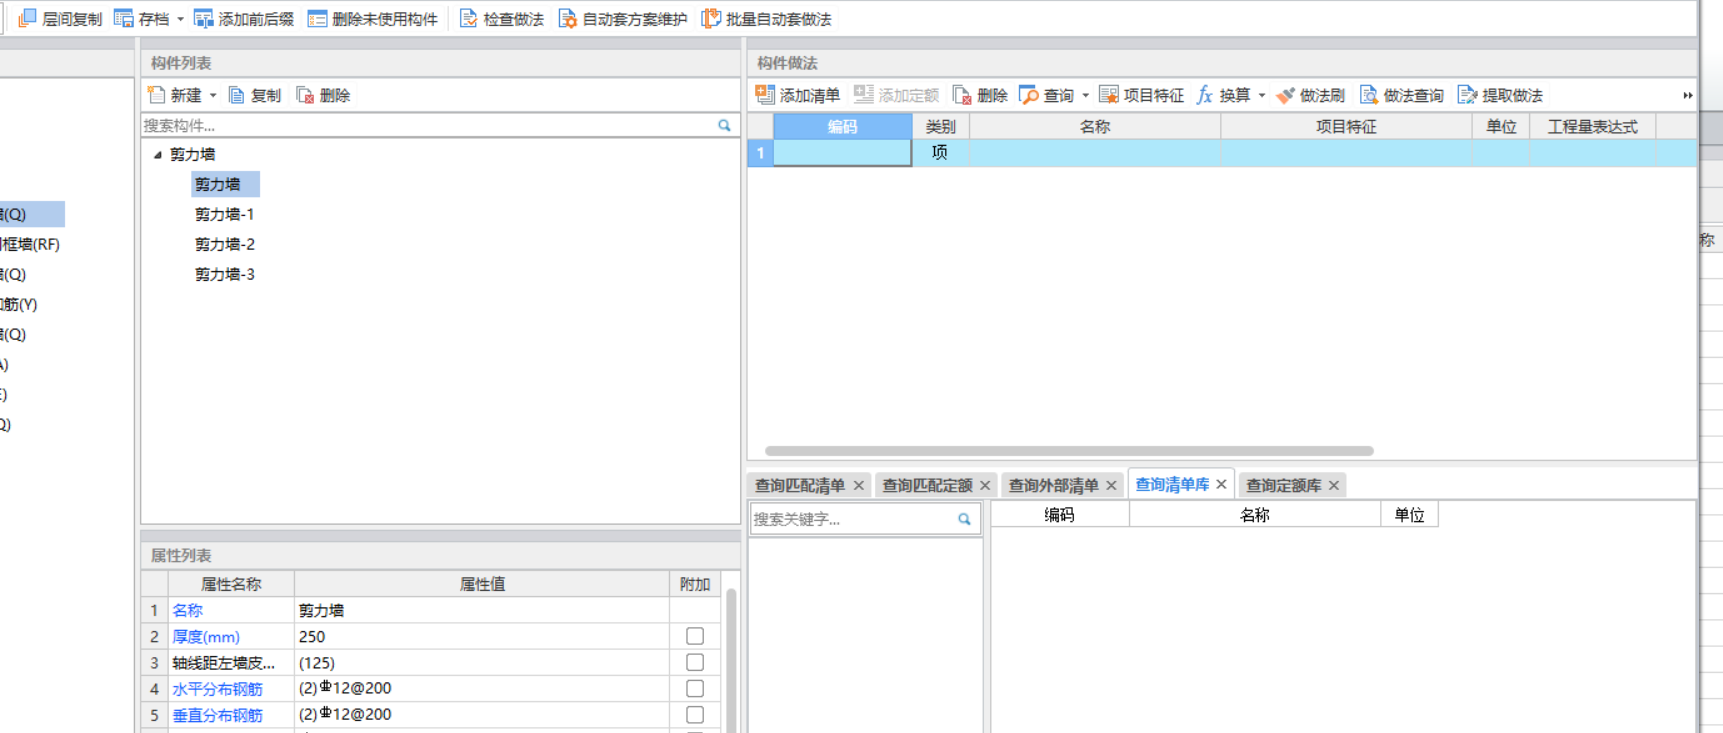The image size is (1723, 733).
Task: Click the 复制 icon in the component list
Action: [x=237, y=95]
